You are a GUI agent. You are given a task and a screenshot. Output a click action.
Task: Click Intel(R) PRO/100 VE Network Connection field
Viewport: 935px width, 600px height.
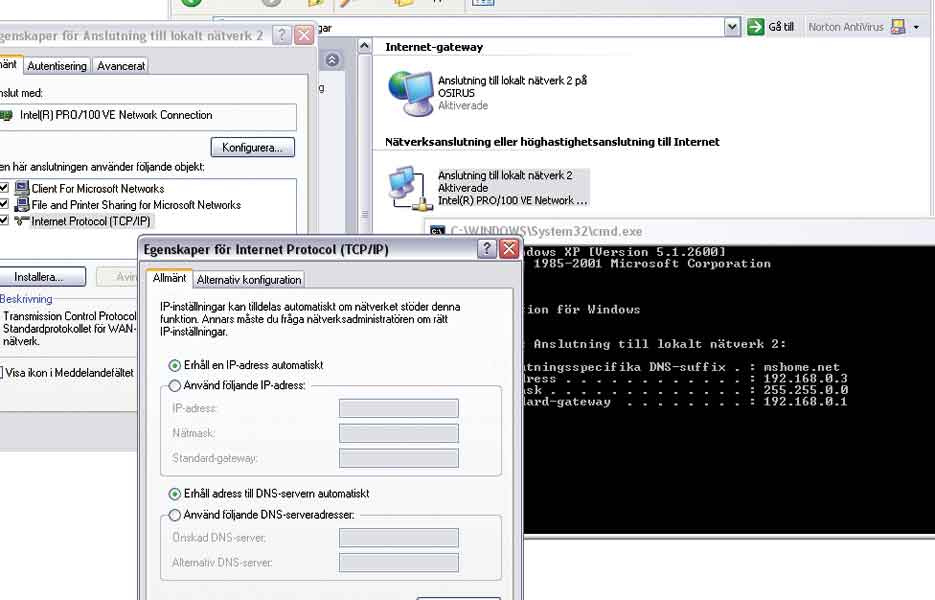pyautogui.click(x=147, y=117)
